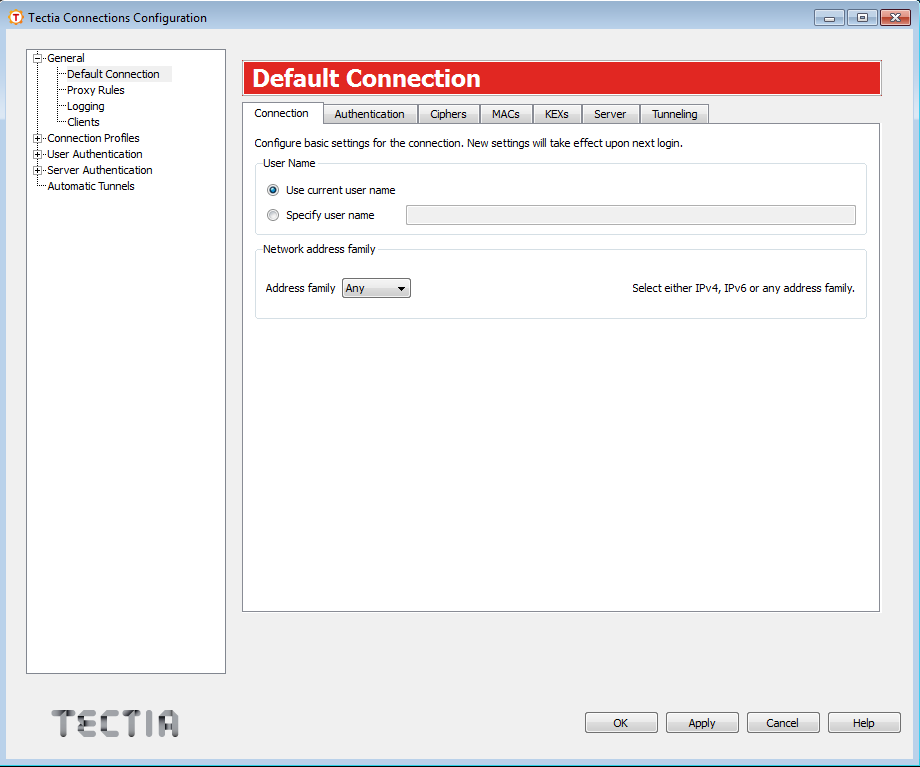
Task: Select 'Use current user name'
Action: pos(272,190)
